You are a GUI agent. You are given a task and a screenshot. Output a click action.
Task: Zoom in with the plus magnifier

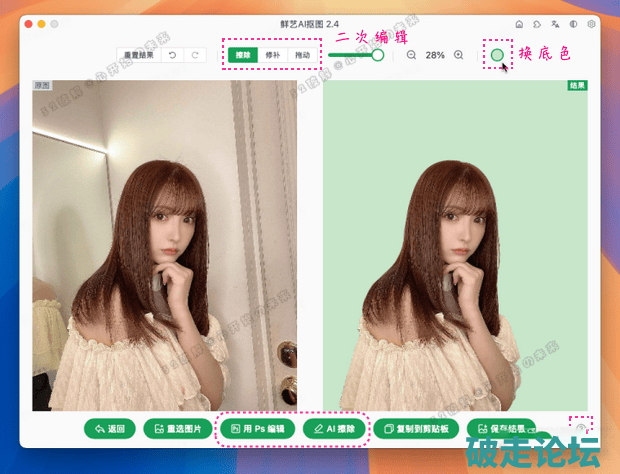tap(459, 56)
